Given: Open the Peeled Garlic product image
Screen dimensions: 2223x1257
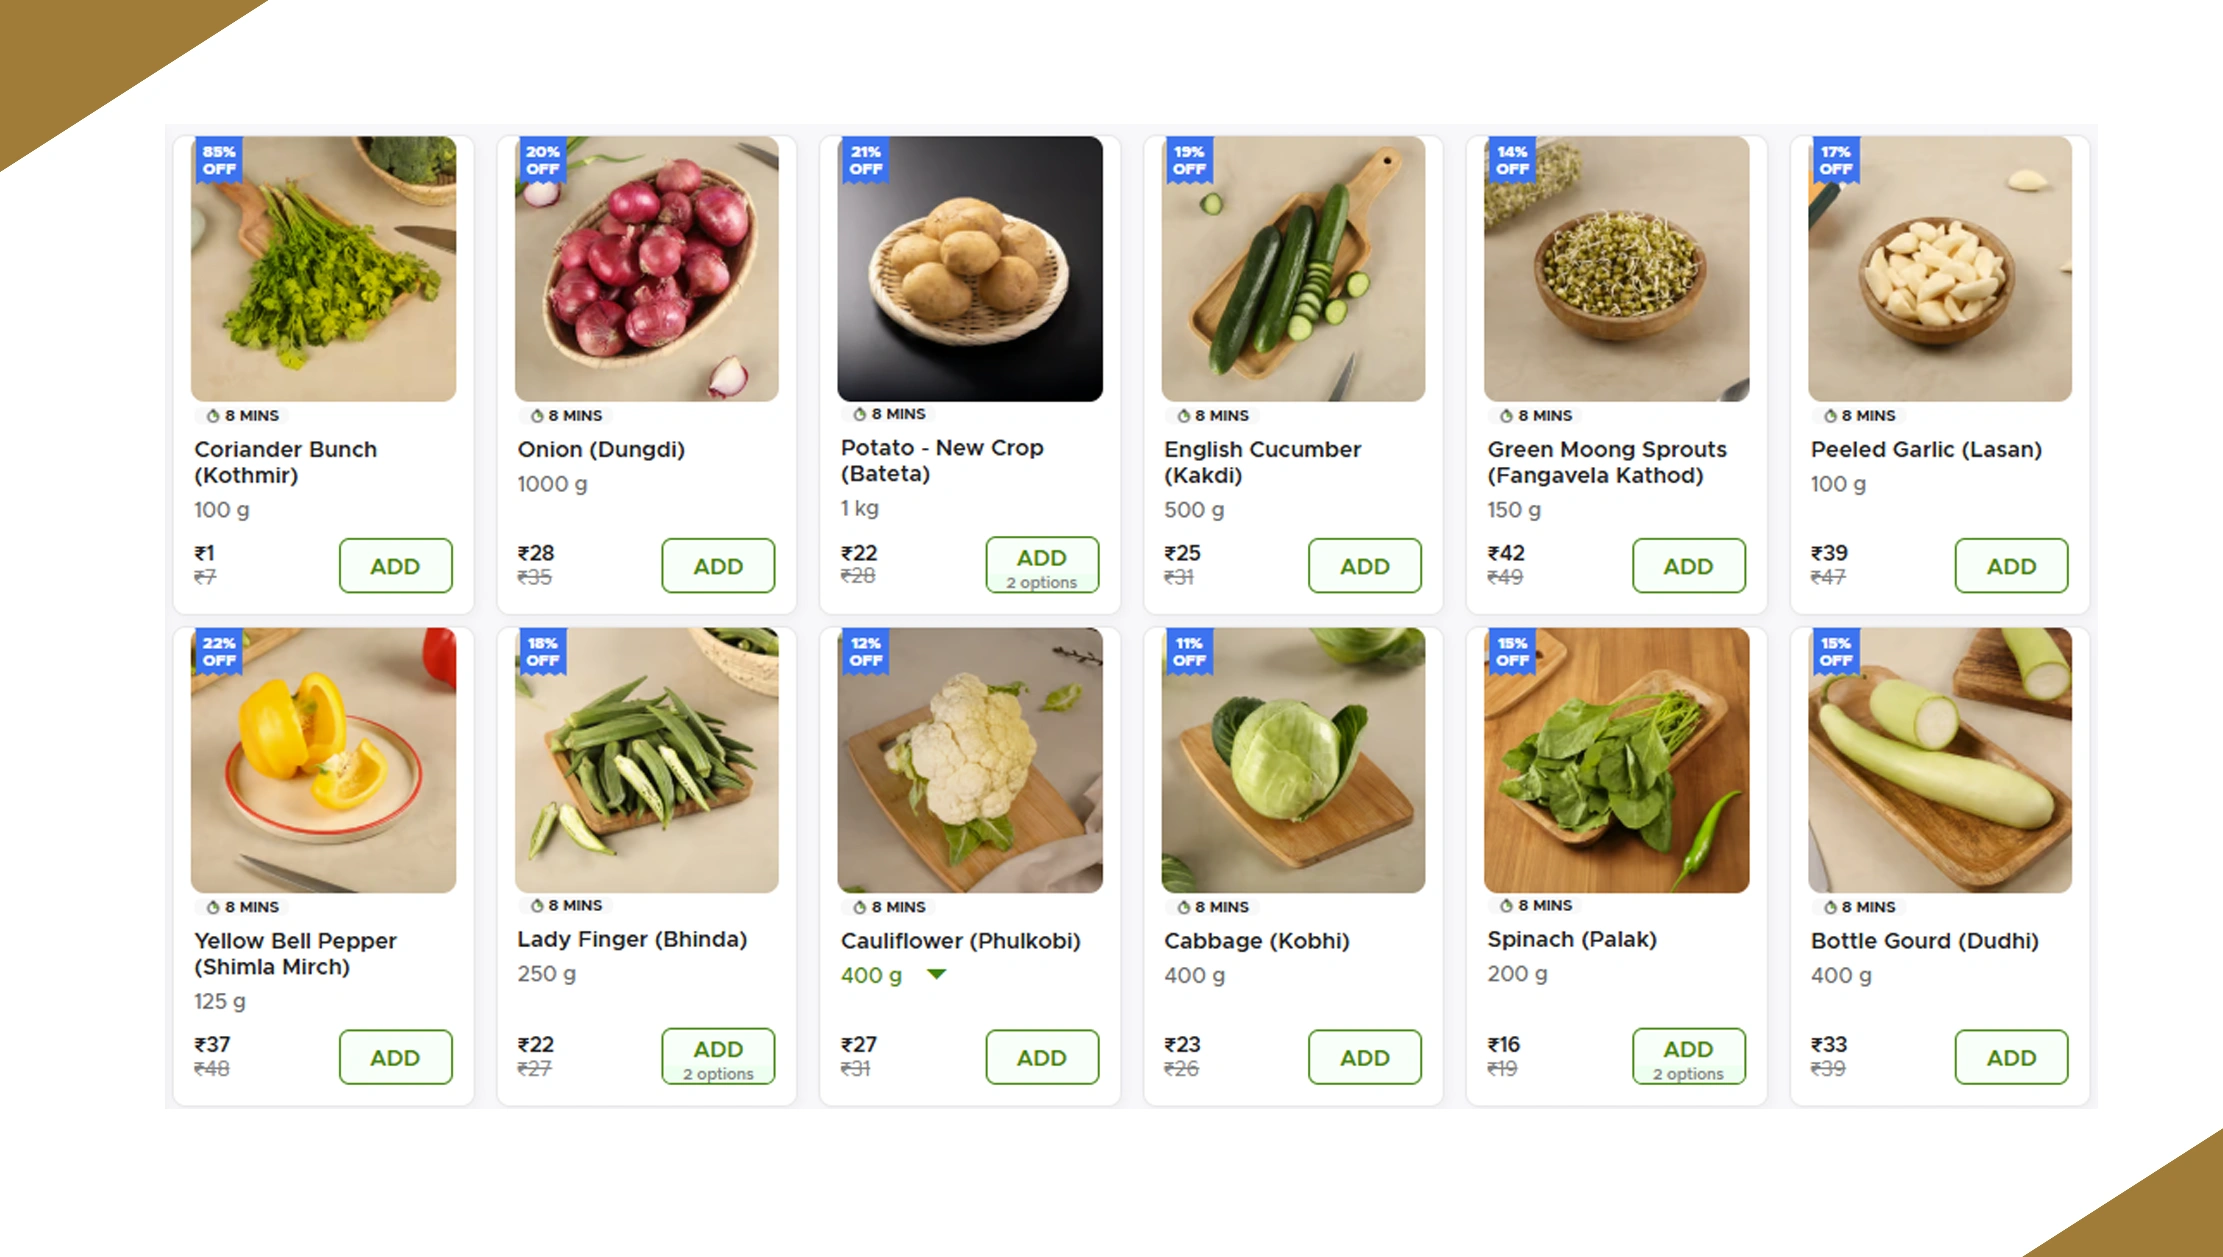Looking at the screenshot, I should [1939, 269].
